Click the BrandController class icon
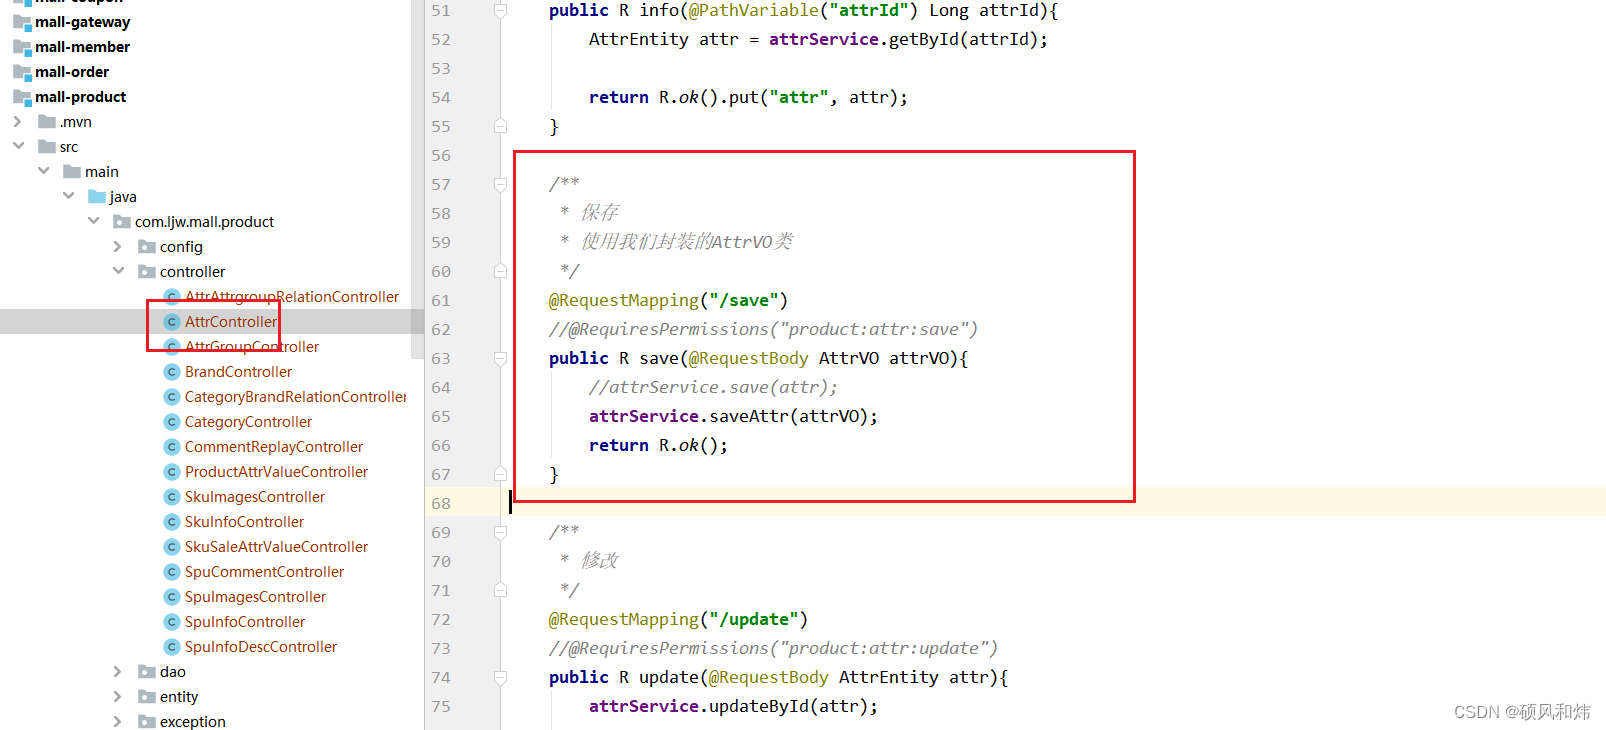This screenshot has width=1606, height=730. coord(172,372)
